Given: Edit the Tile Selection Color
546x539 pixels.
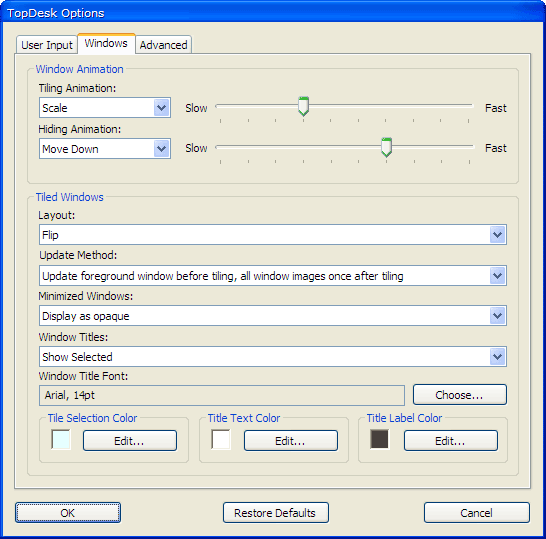Looking at the screenshot, I should [130, 441].
